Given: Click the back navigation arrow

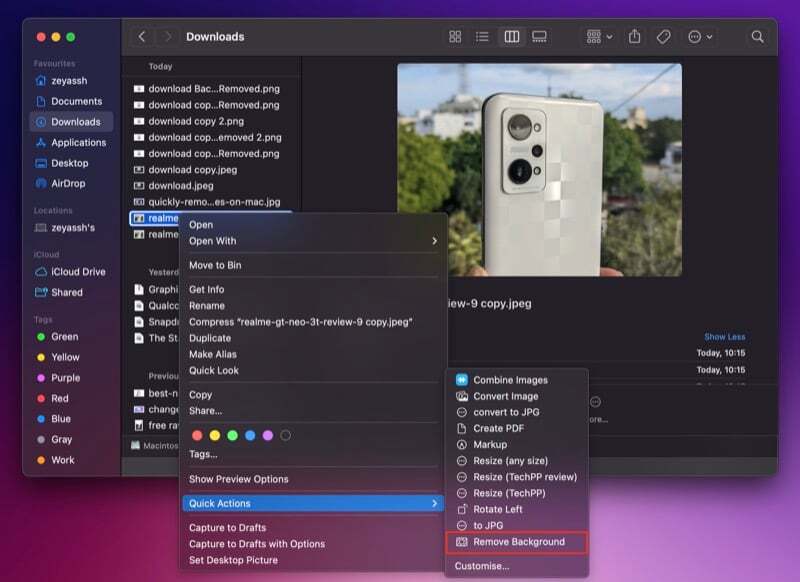Looking at the screenshot, I should [142, 37].
